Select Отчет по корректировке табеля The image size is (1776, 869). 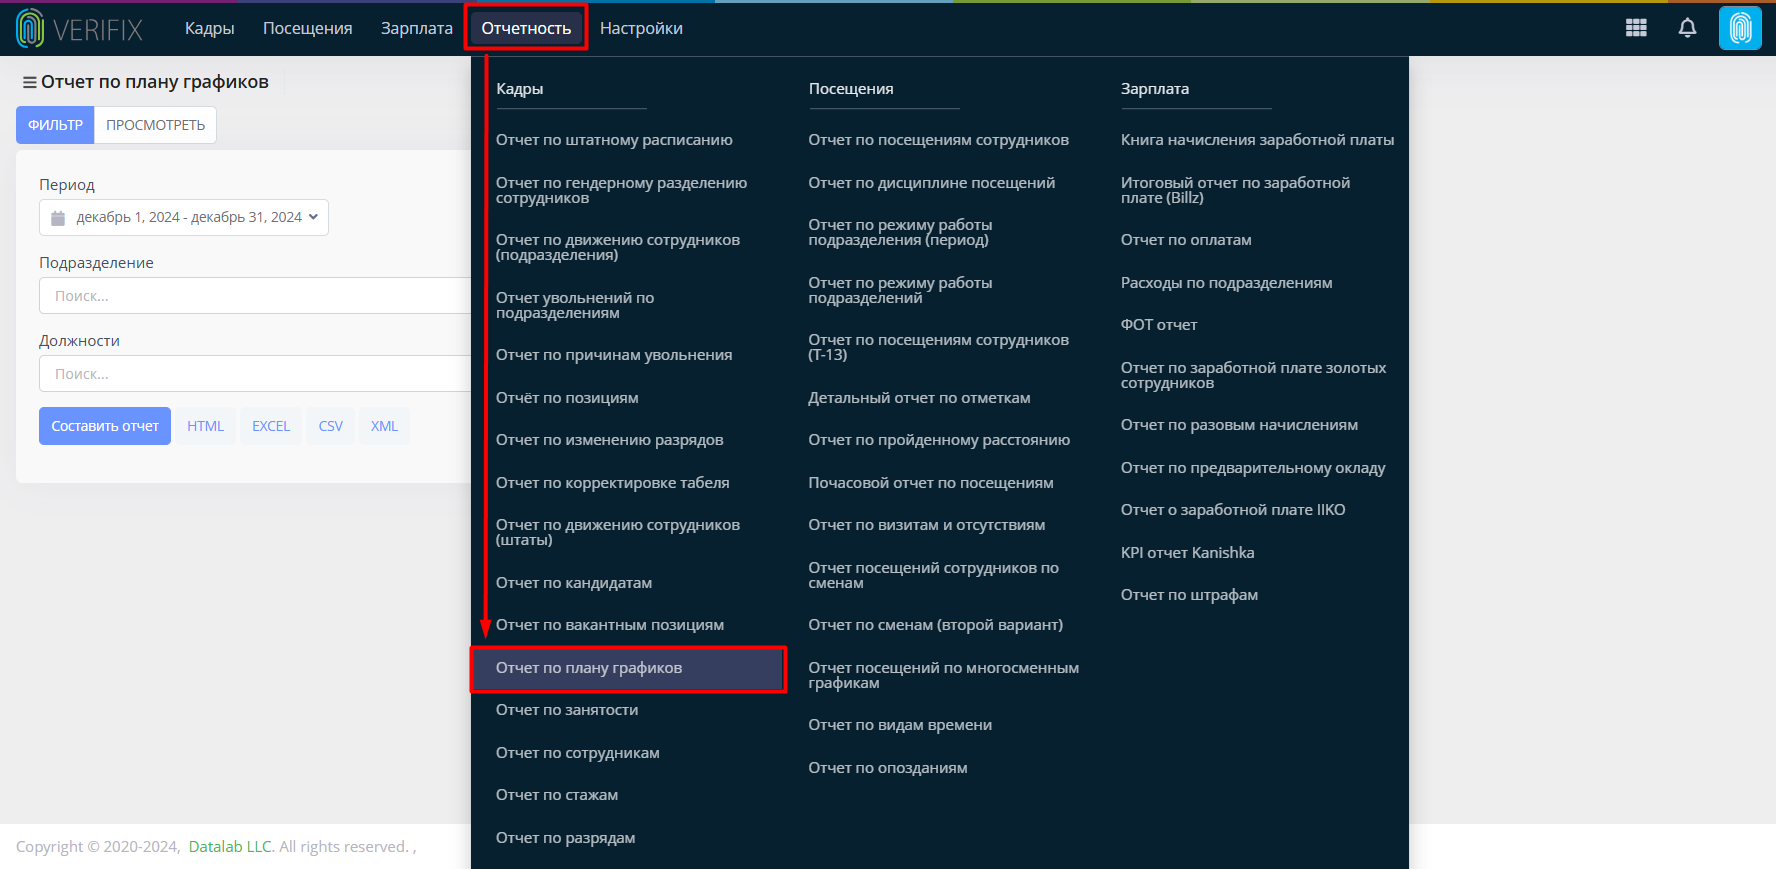click(x=613, y=483)
